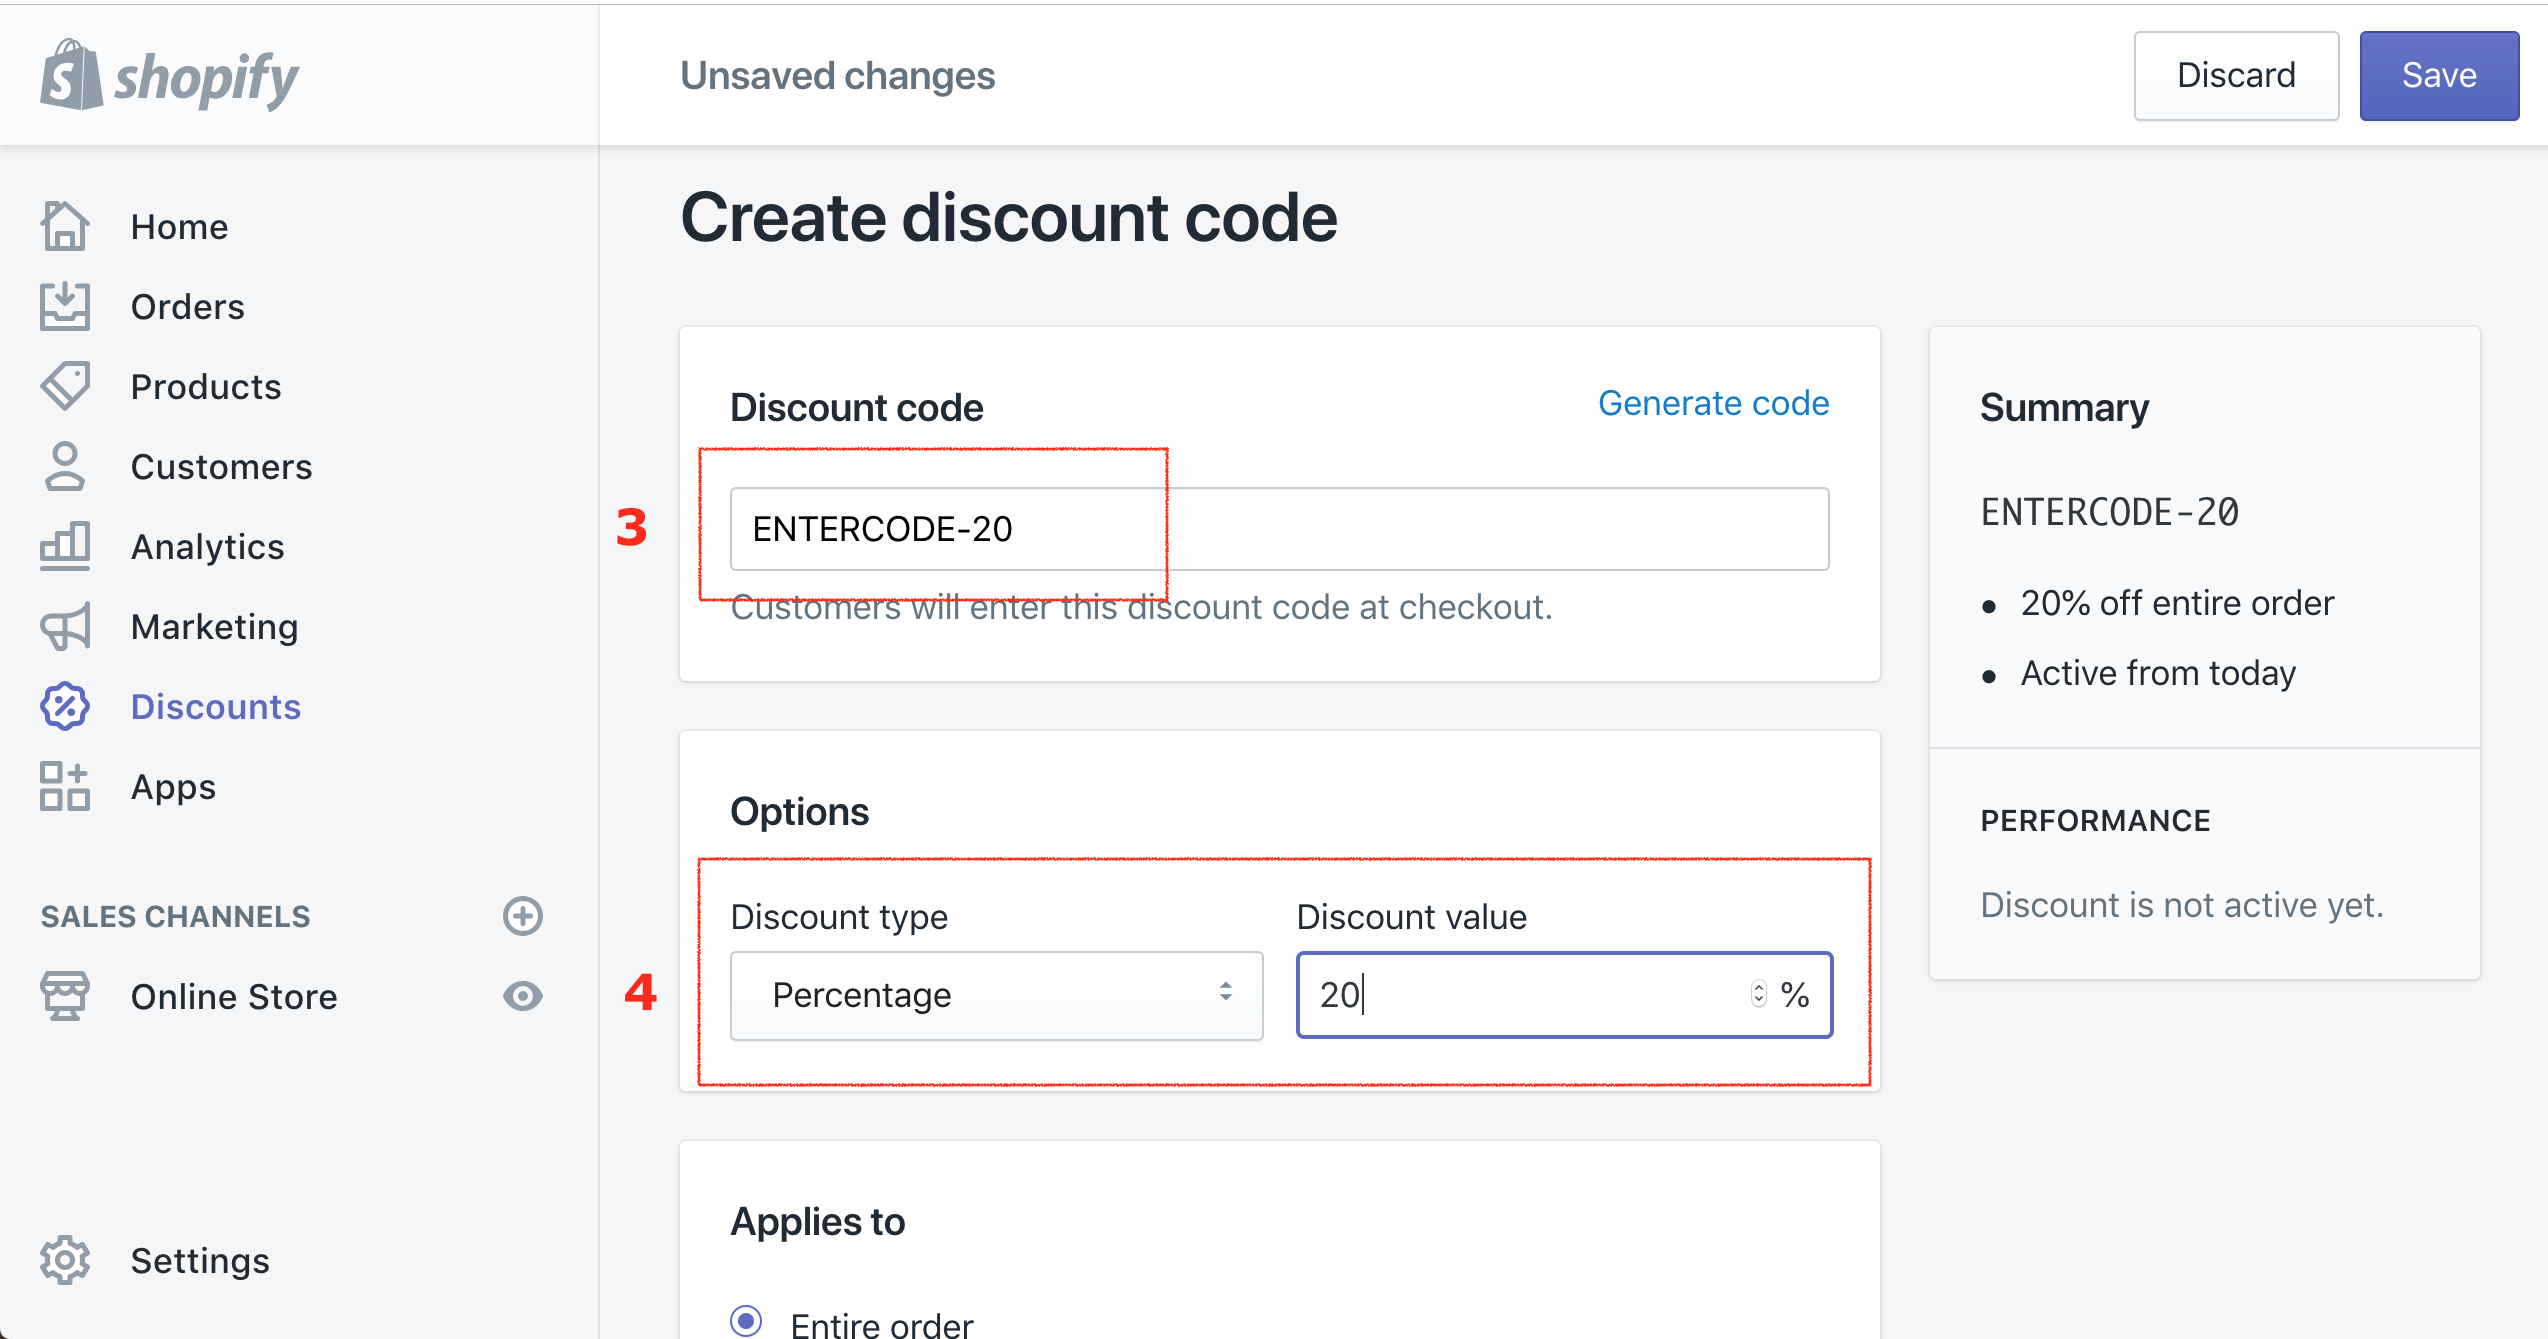2548x1339 pixels.
Task: Click the ENTERCODE-20 discount code field
Action: (x=1280, y=529)
